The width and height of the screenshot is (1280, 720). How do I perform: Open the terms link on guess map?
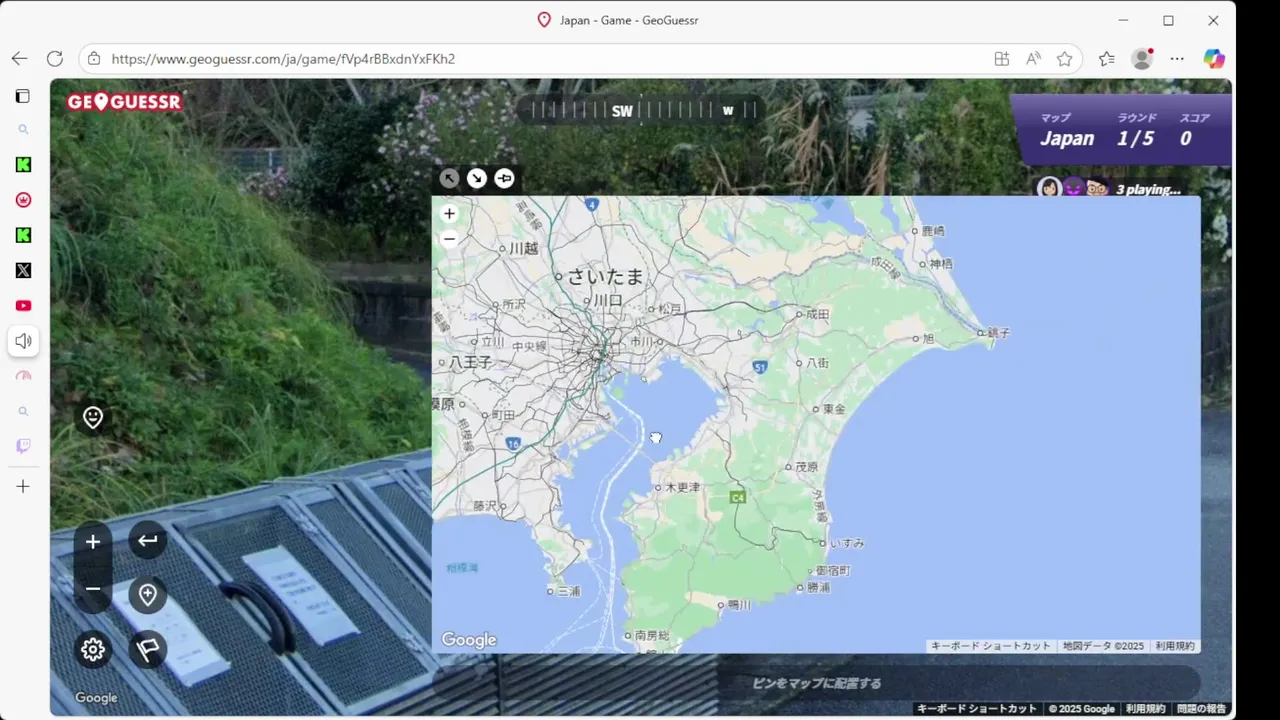pos(1175,646)
